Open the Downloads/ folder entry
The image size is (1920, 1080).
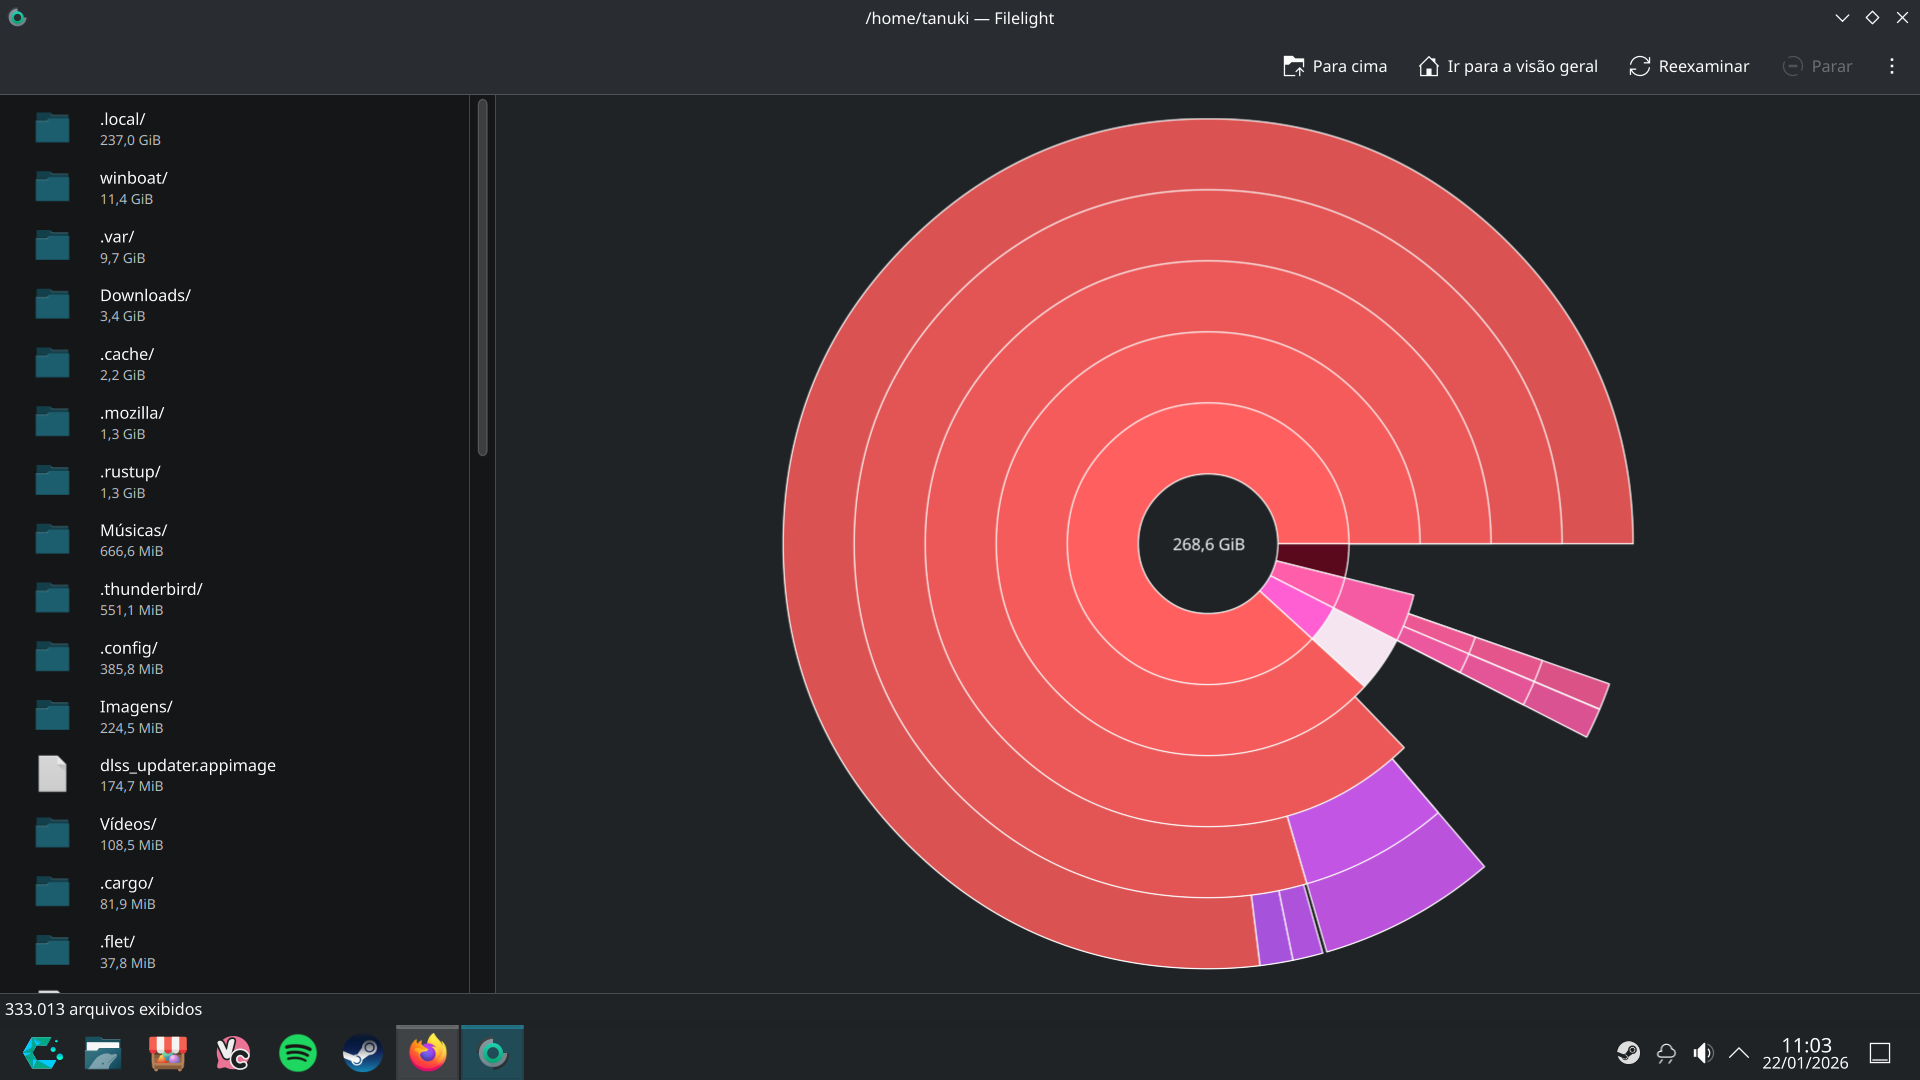point(145,305)
